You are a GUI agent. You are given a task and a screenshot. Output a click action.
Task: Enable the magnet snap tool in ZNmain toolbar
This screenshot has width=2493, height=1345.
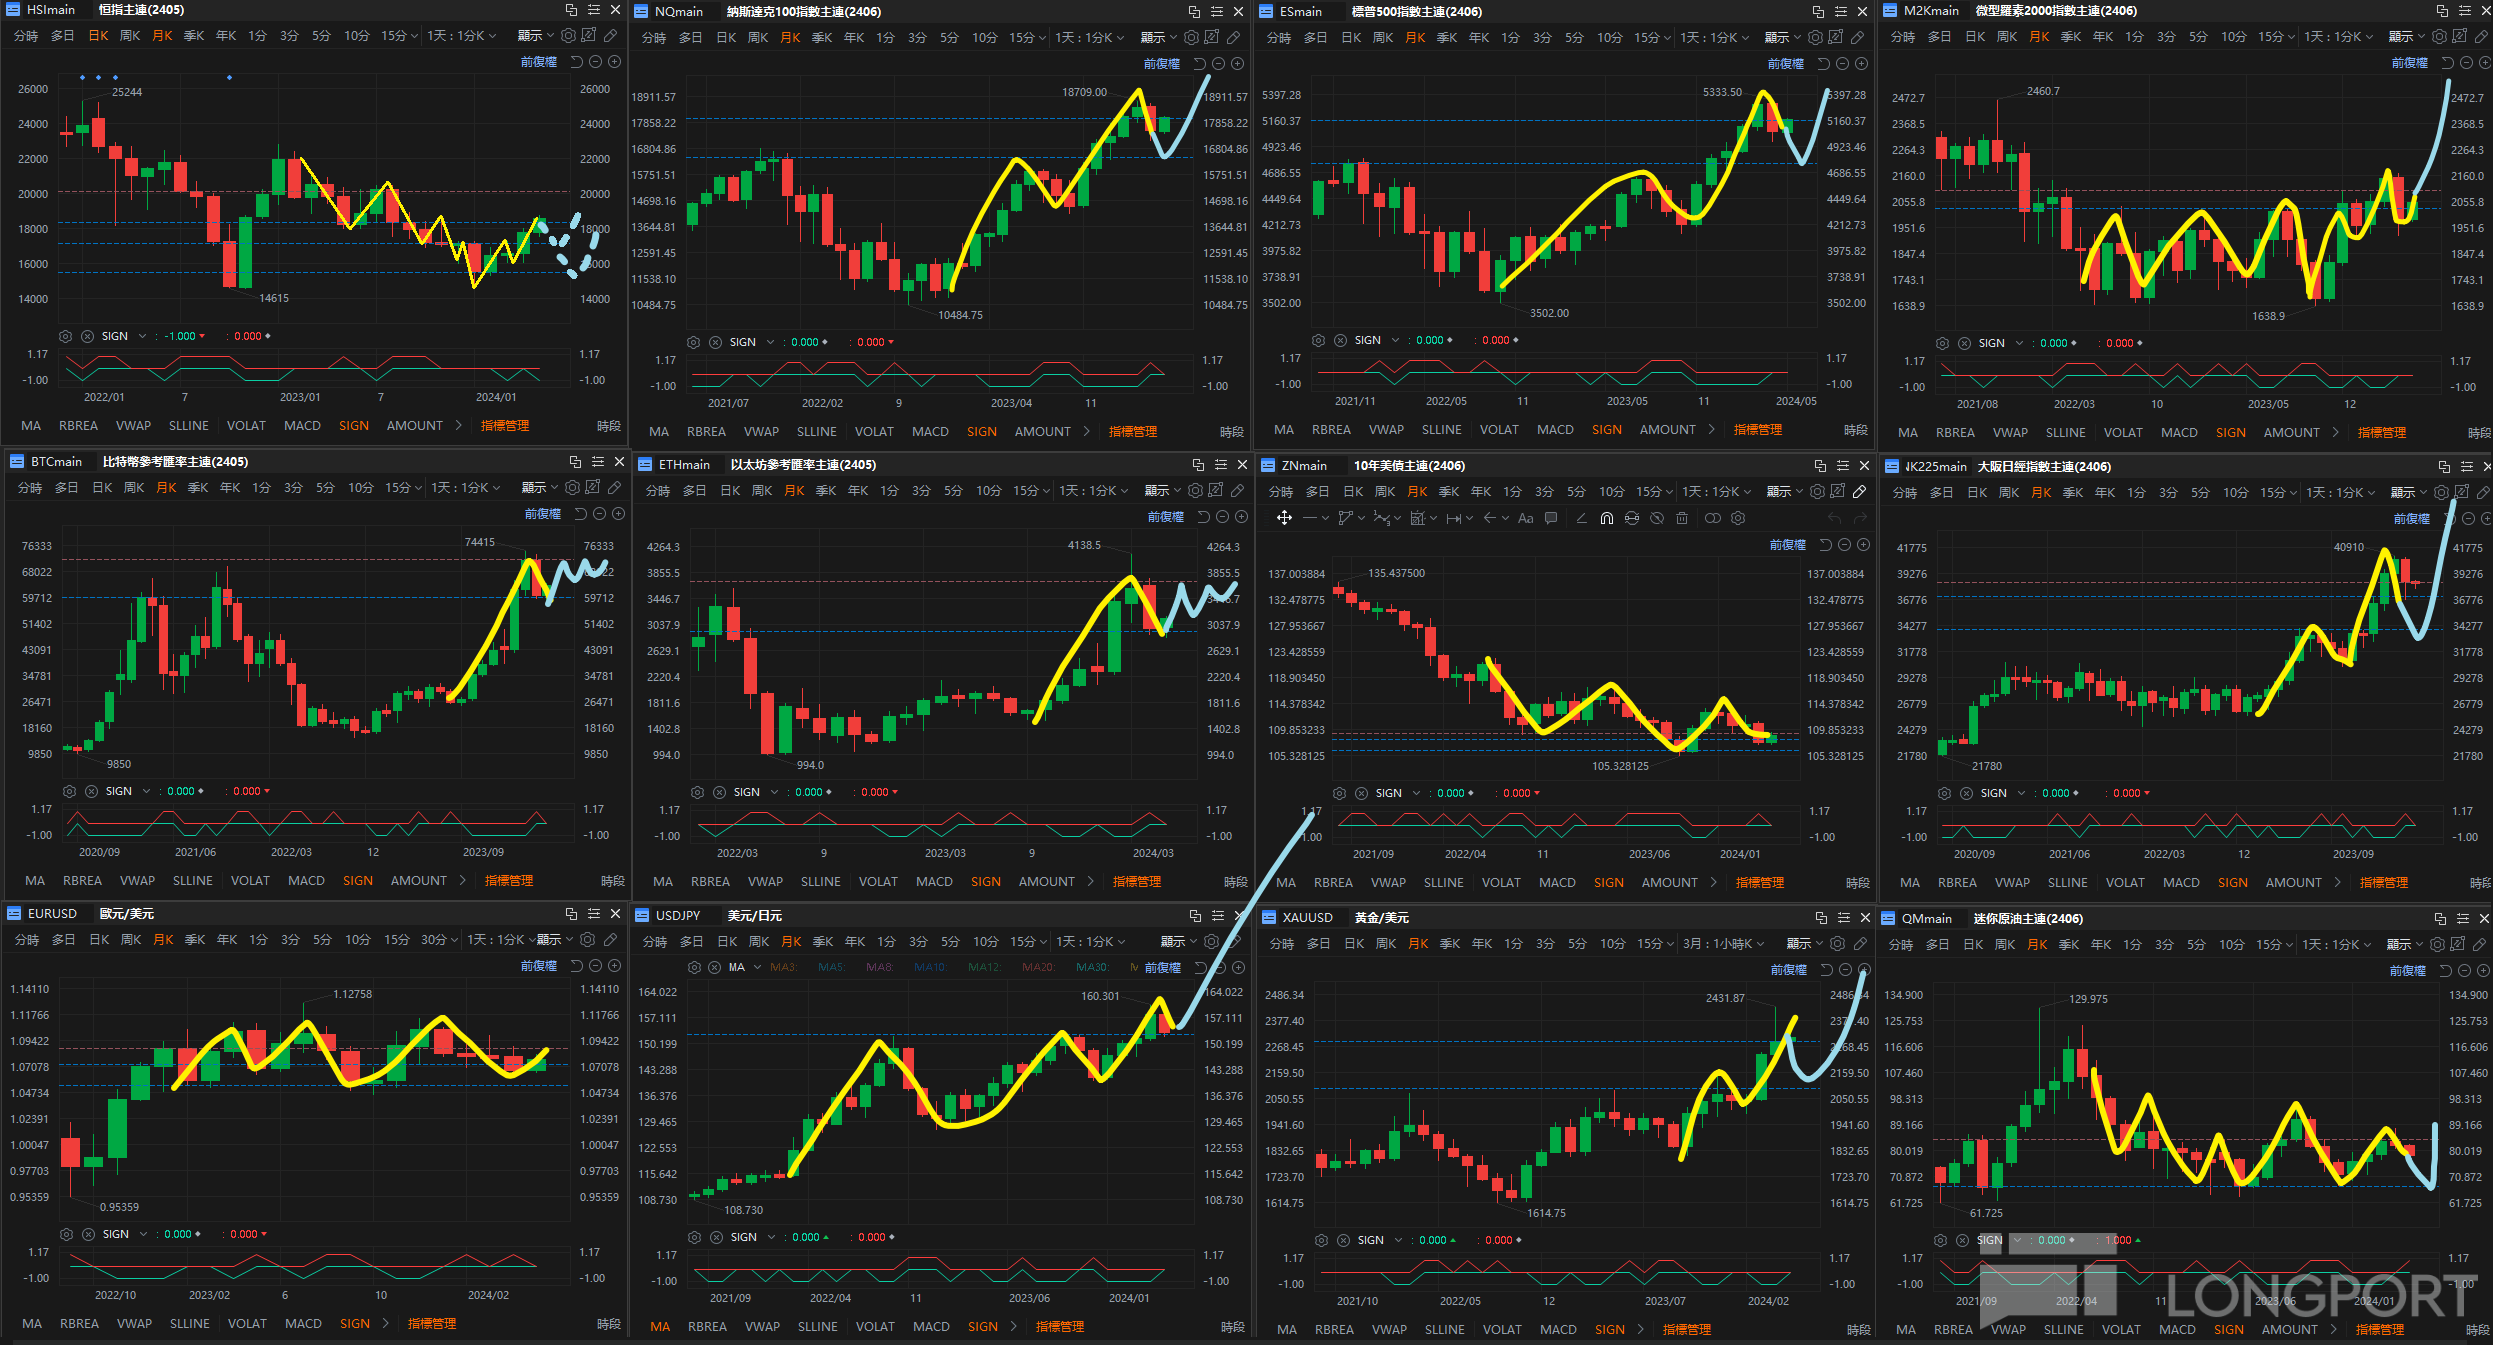[x=1606, y=518]
